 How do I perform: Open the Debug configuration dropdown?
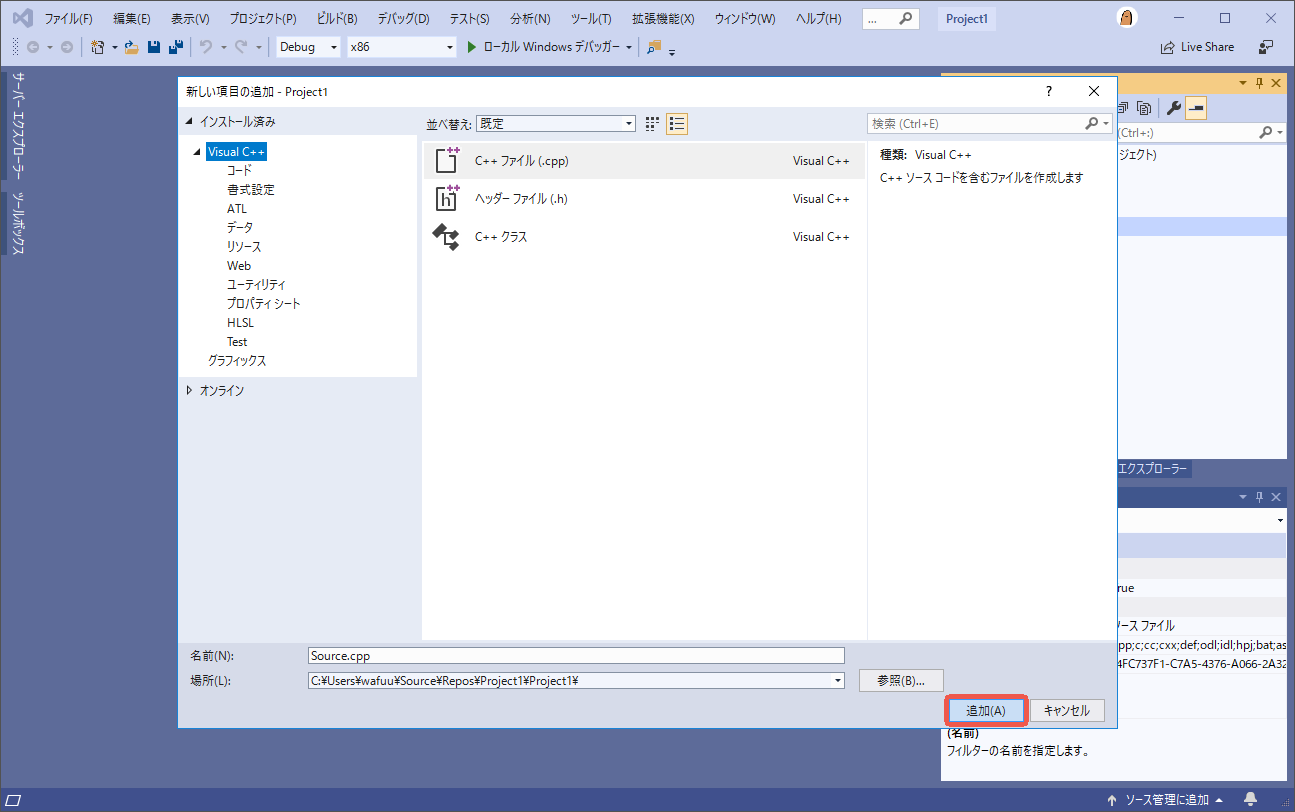click(308, 47)
